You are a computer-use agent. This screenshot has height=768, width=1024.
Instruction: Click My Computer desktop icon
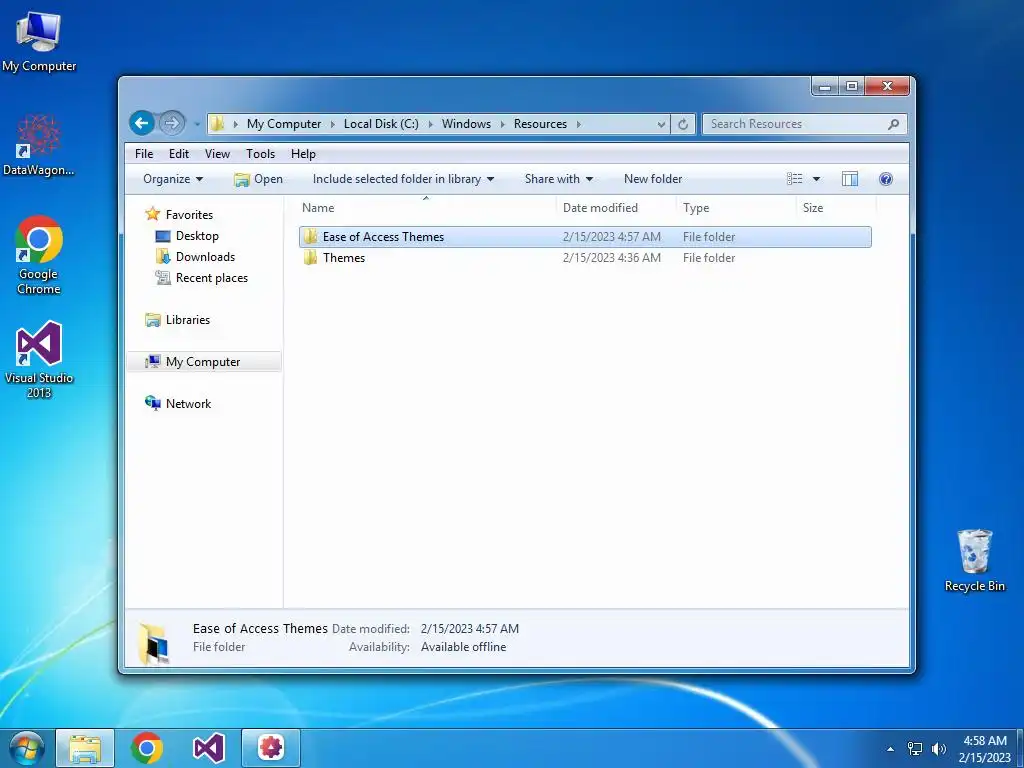coord(39,42)
